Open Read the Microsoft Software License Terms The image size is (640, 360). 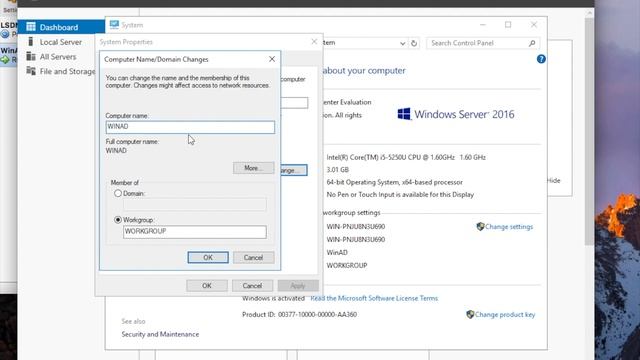click(374, 298)
